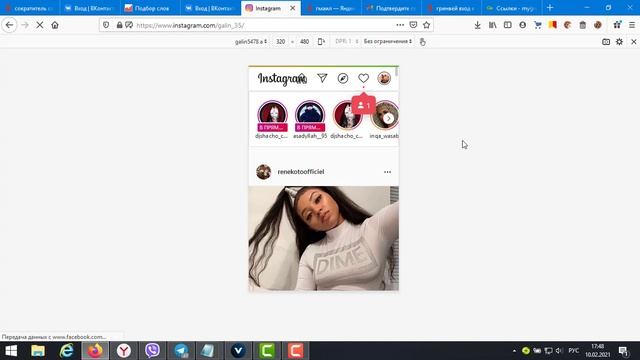The image size is (640, 360).
Task: Open File Explorer from the taskbar
Action: 38,351
